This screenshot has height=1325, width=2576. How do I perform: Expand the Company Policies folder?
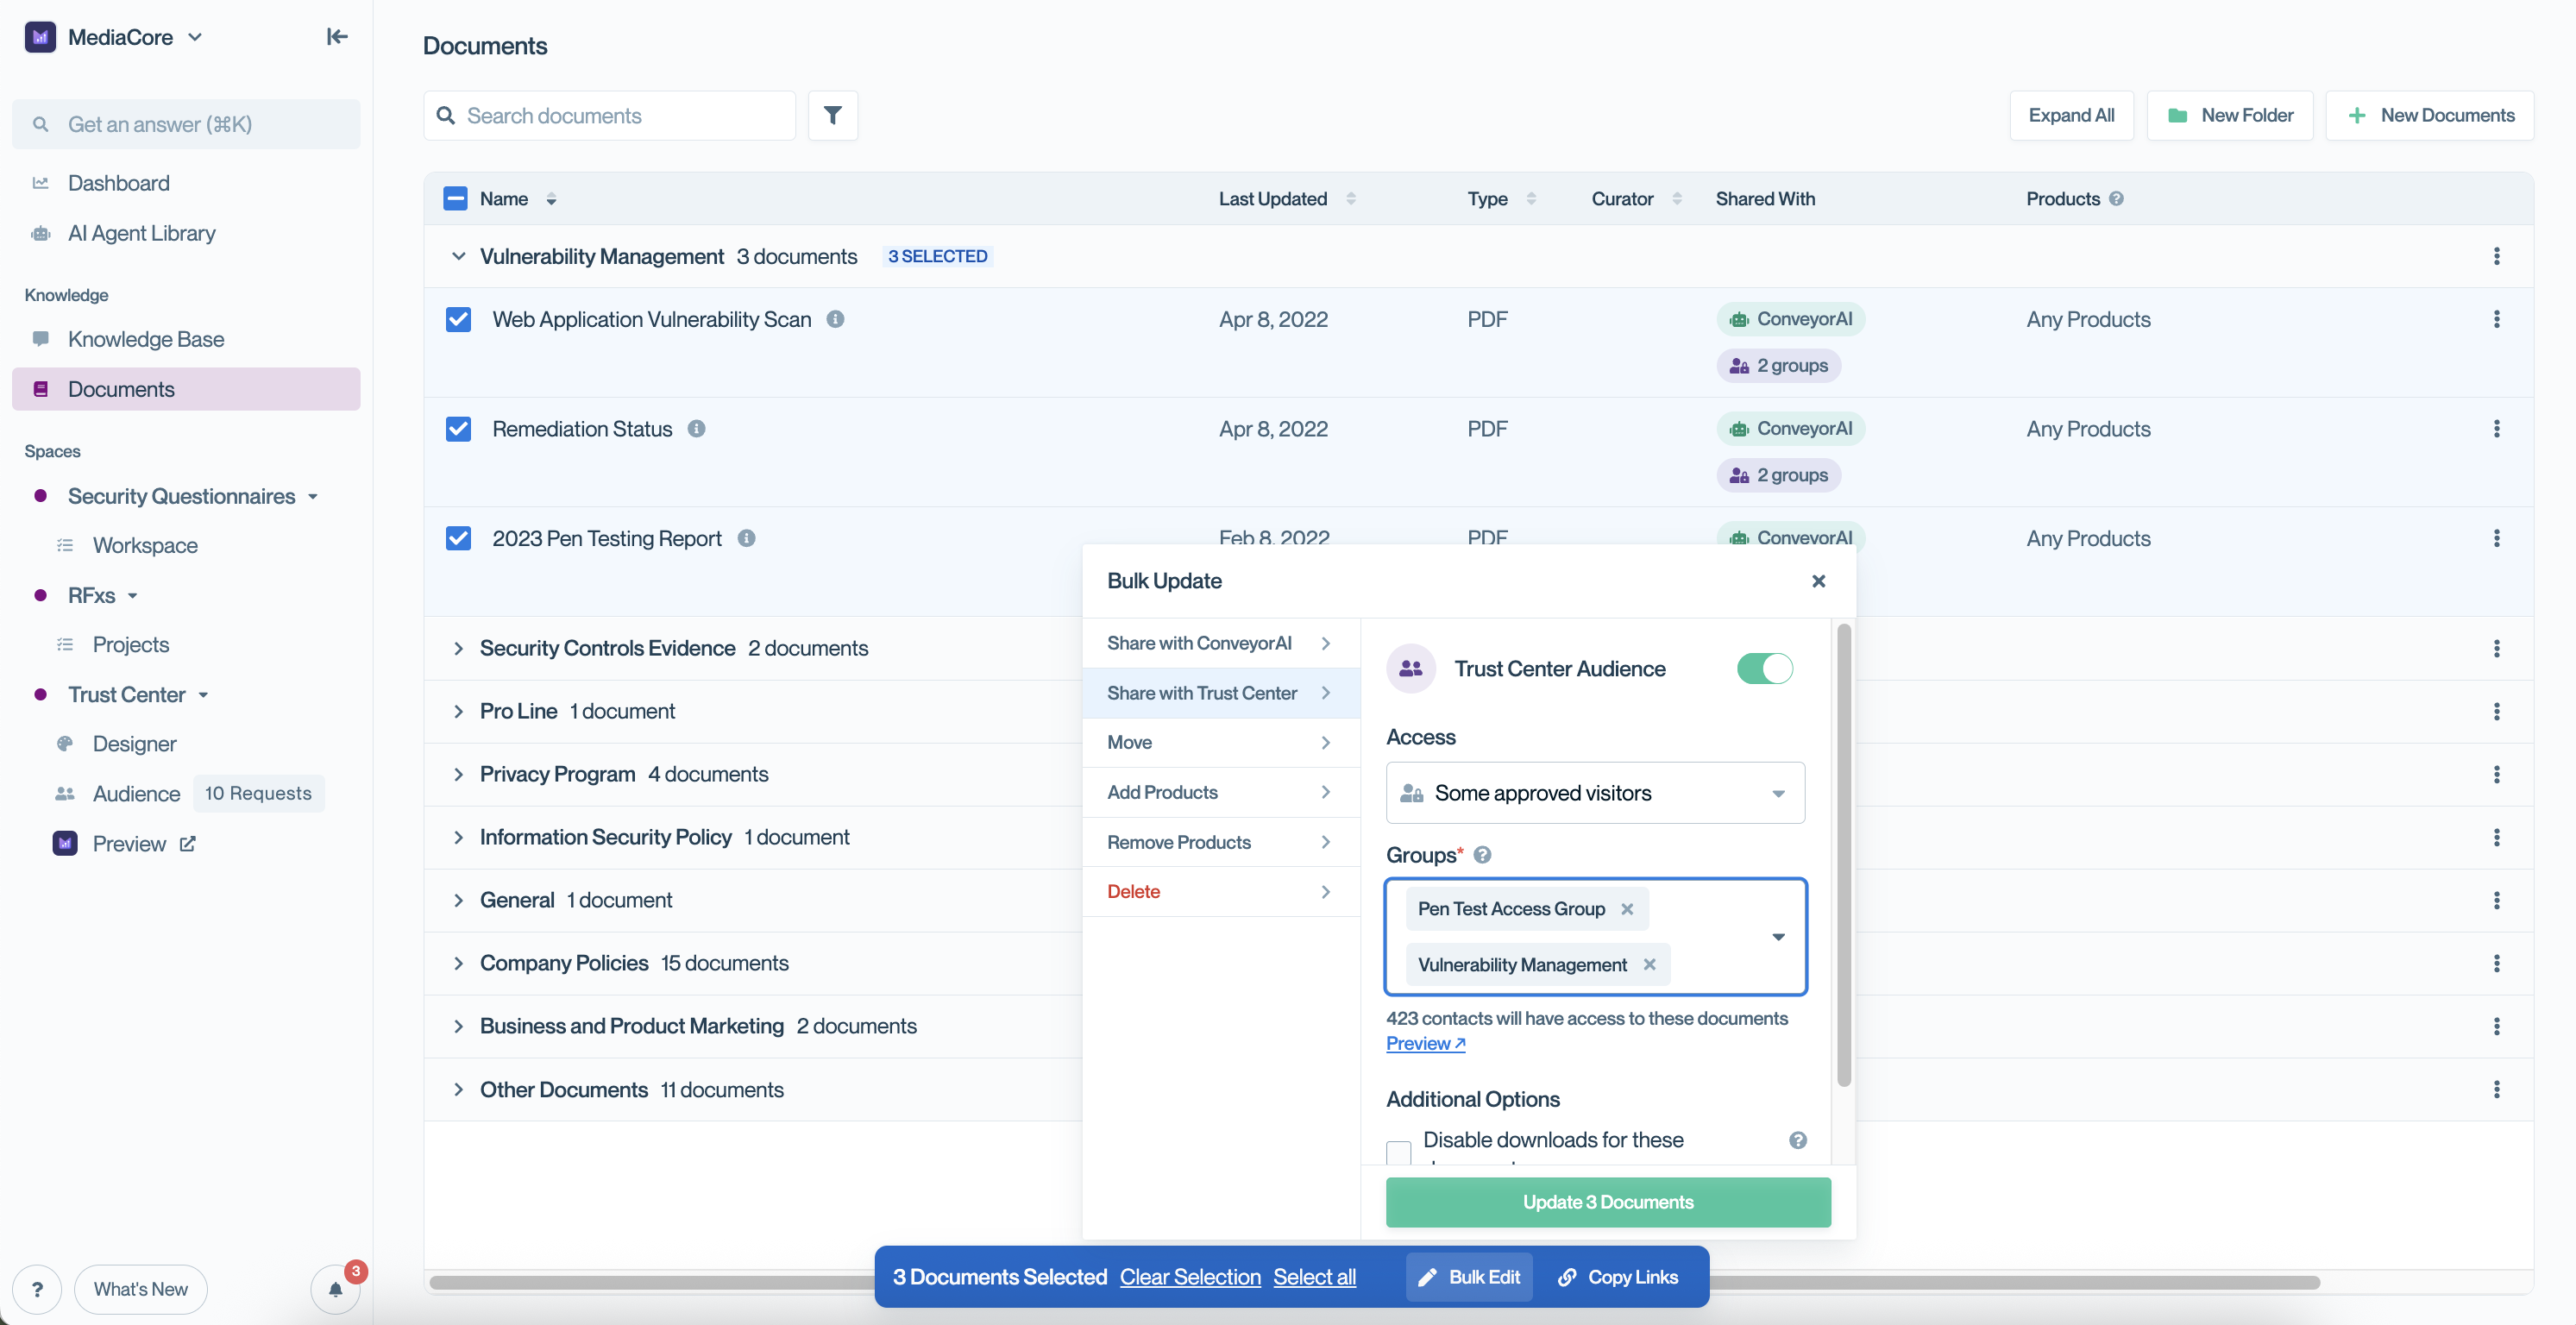click(458, 963)
